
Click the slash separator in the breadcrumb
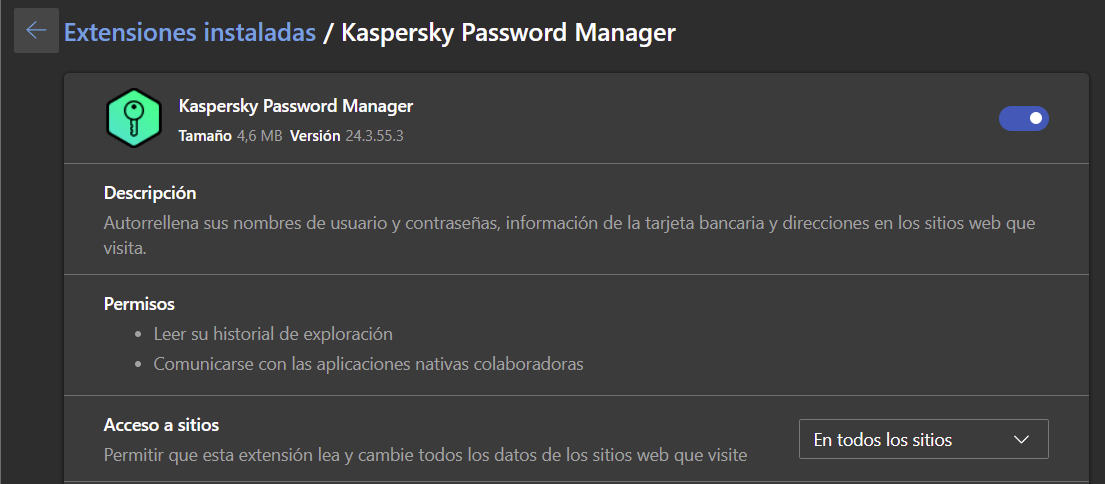coord(328,32)
